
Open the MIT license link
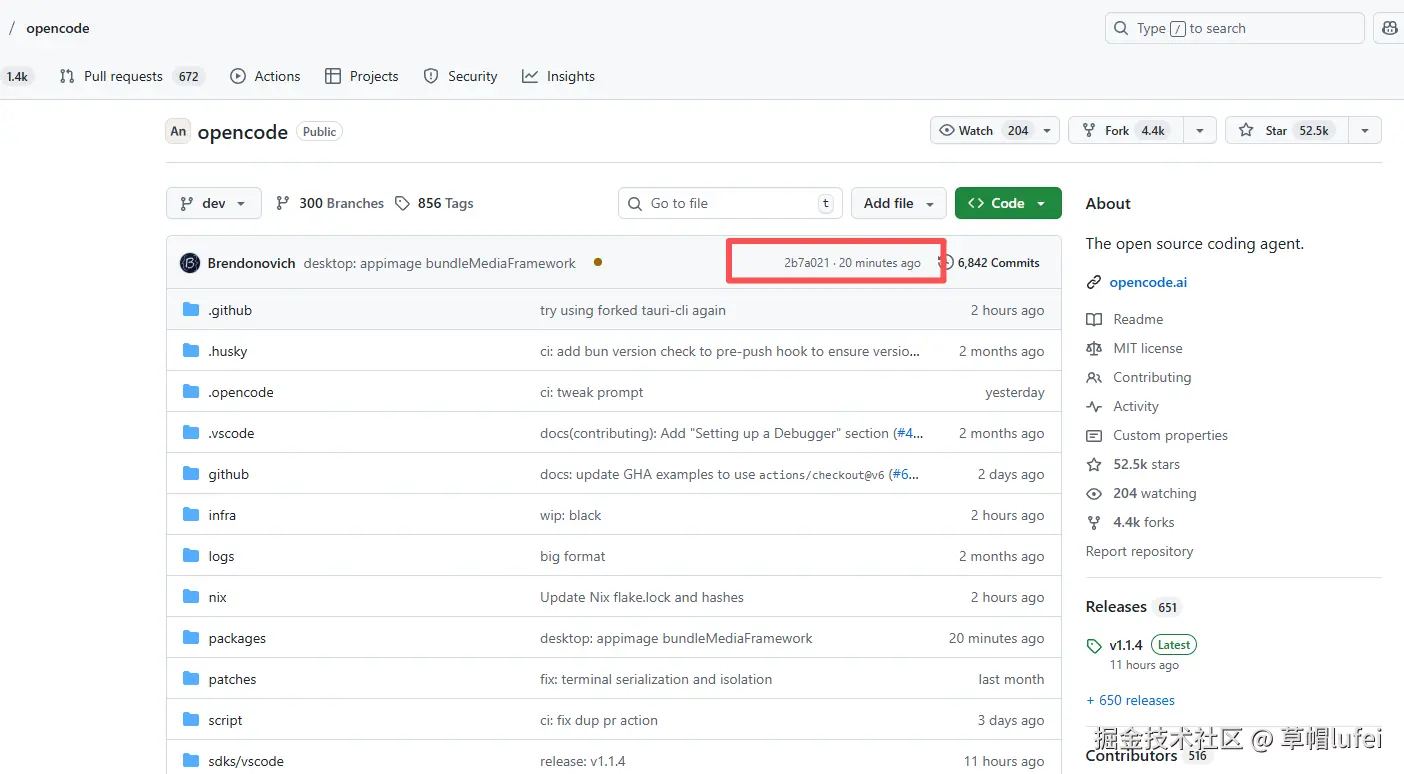[1147, 348]
